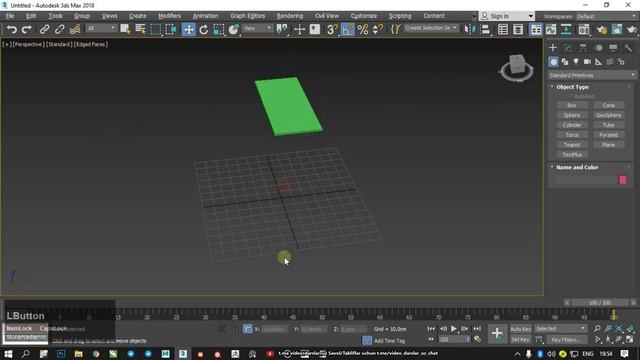Toggle Auto Key animation mode

[520, 329]
